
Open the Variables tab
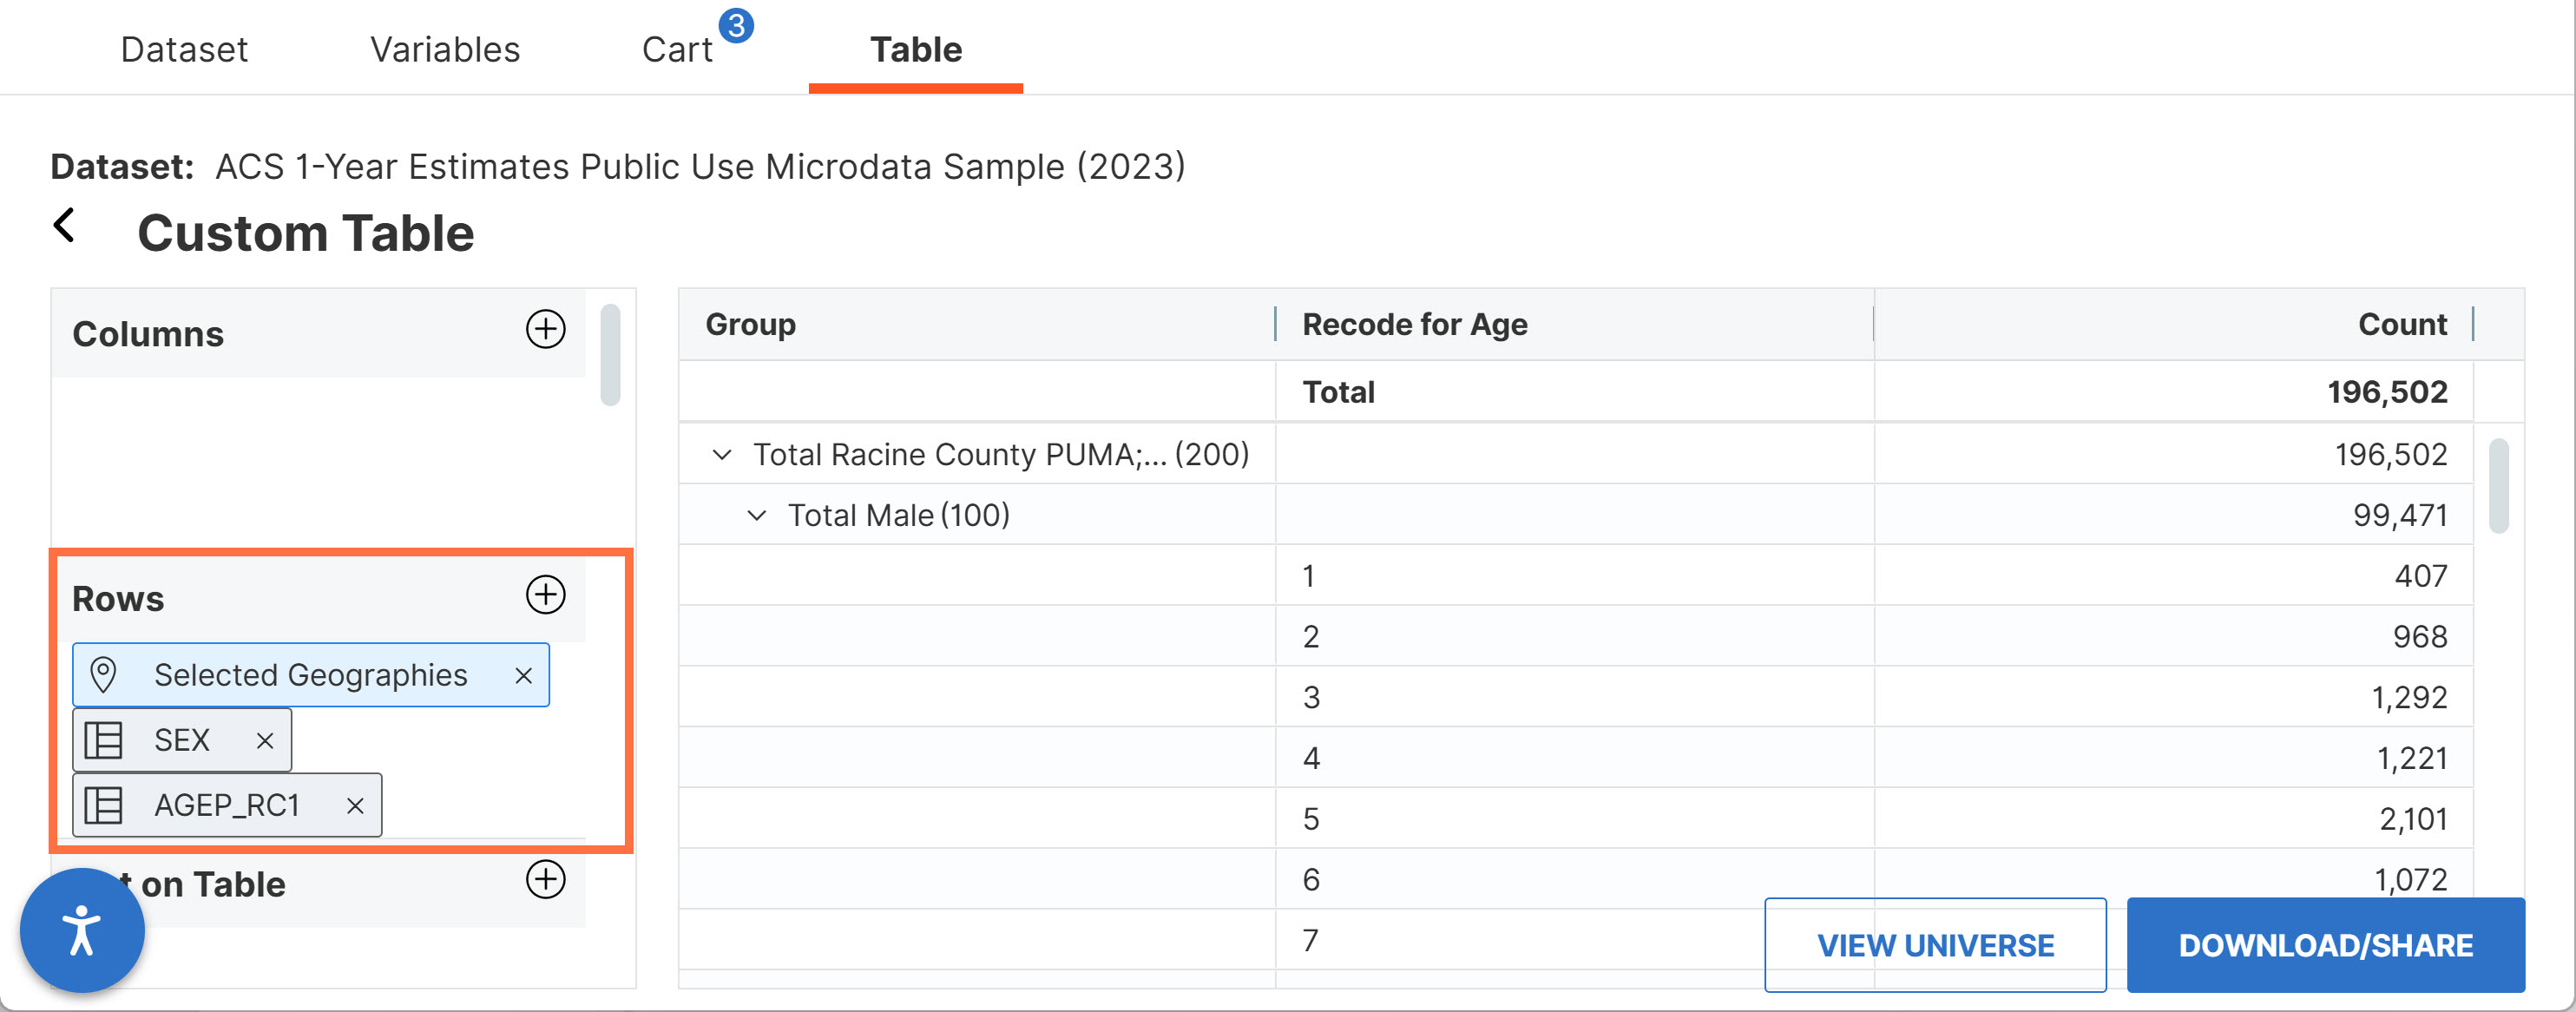pos(445,49)
